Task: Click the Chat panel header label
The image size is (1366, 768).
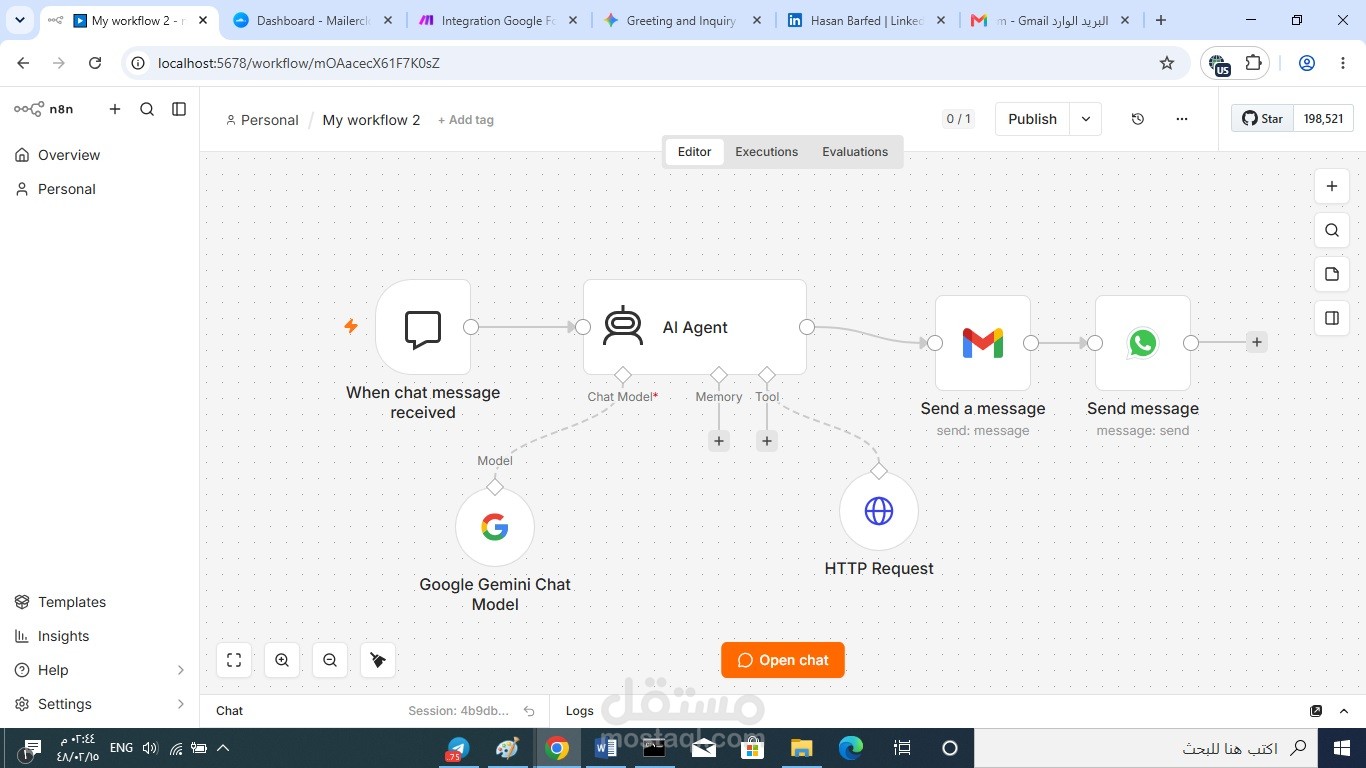Action: tap(229, 711)
